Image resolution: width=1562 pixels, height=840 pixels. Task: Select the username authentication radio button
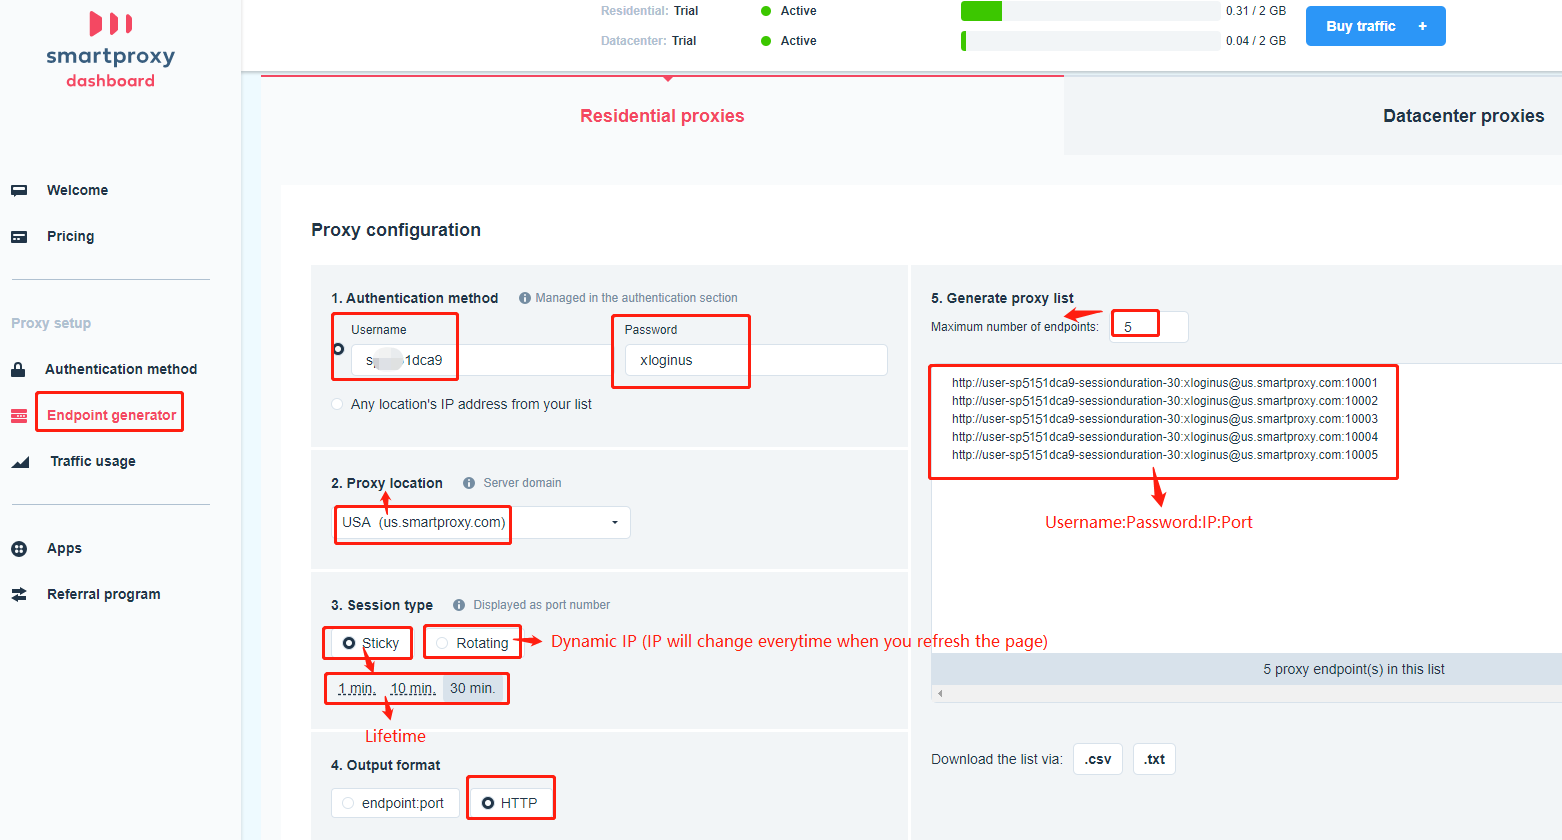click(338, 349)
